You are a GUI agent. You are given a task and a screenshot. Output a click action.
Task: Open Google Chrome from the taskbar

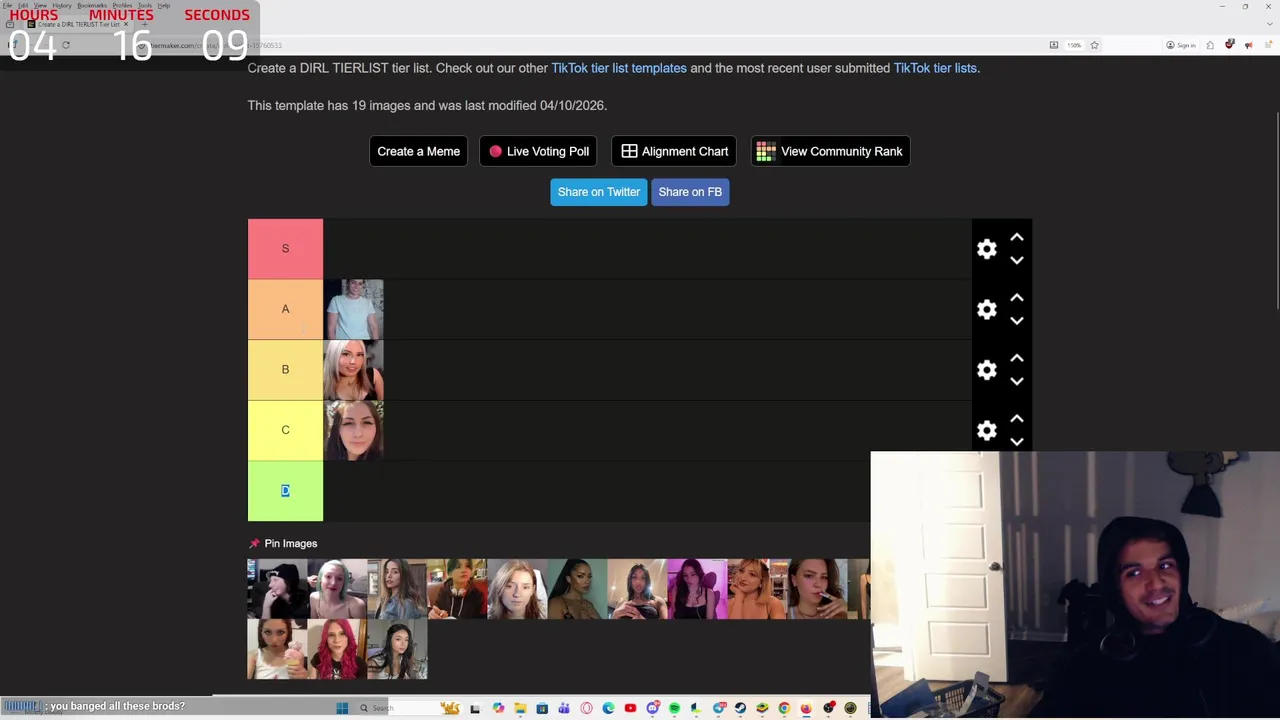tap(784, 708)
